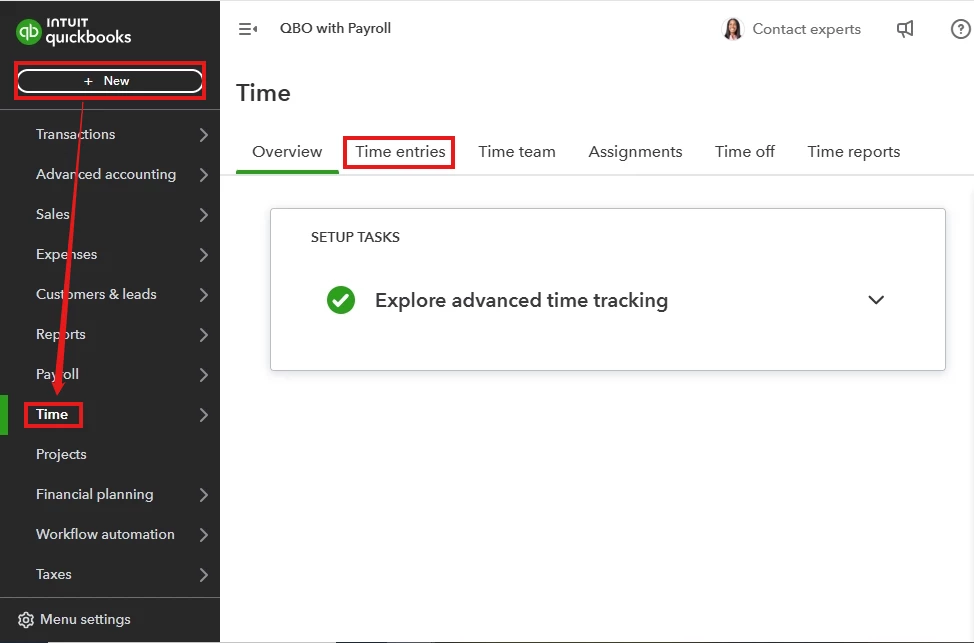Select Sales in the sidebar
Viewport: 974px width, 643px height.
(53, 214)
